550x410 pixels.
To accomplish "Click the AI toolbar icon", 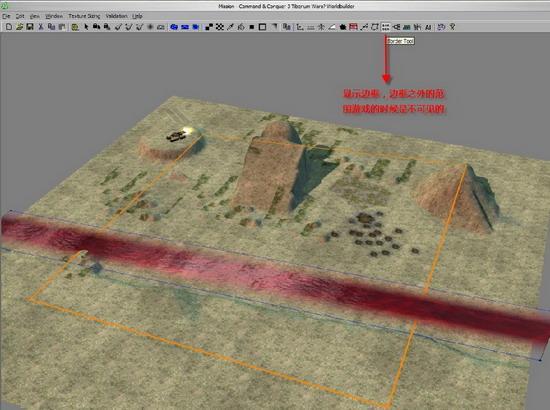I will coord(428,27).
